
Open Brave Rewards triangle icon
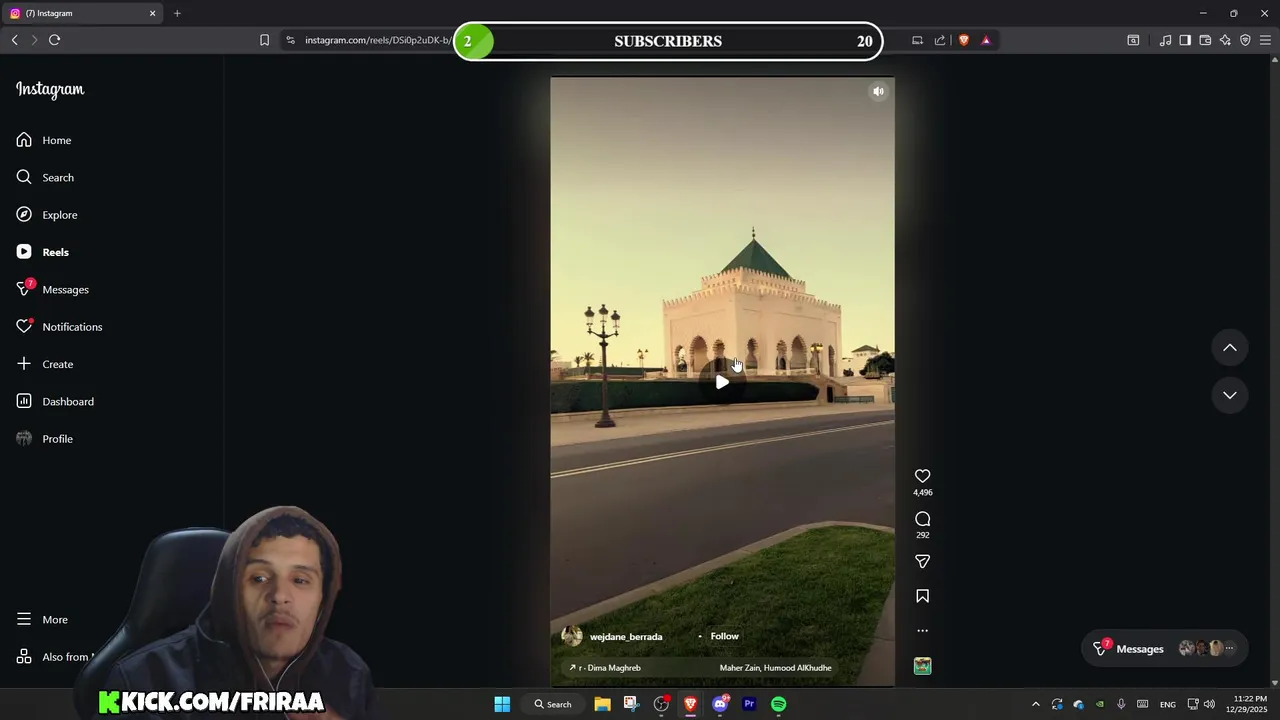tap(986, 40)
